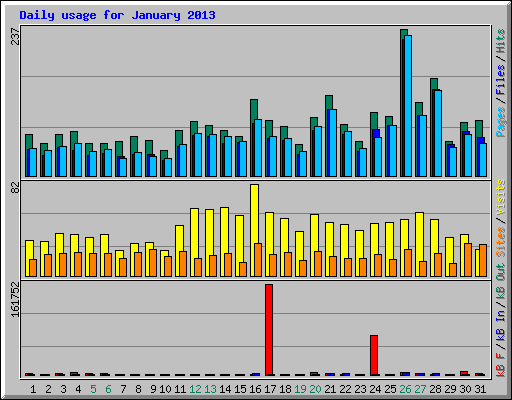This screenshot has width=512, height=400.
Task: Click the 161752 axis value of bottom chart
Action: coord(15,300)
